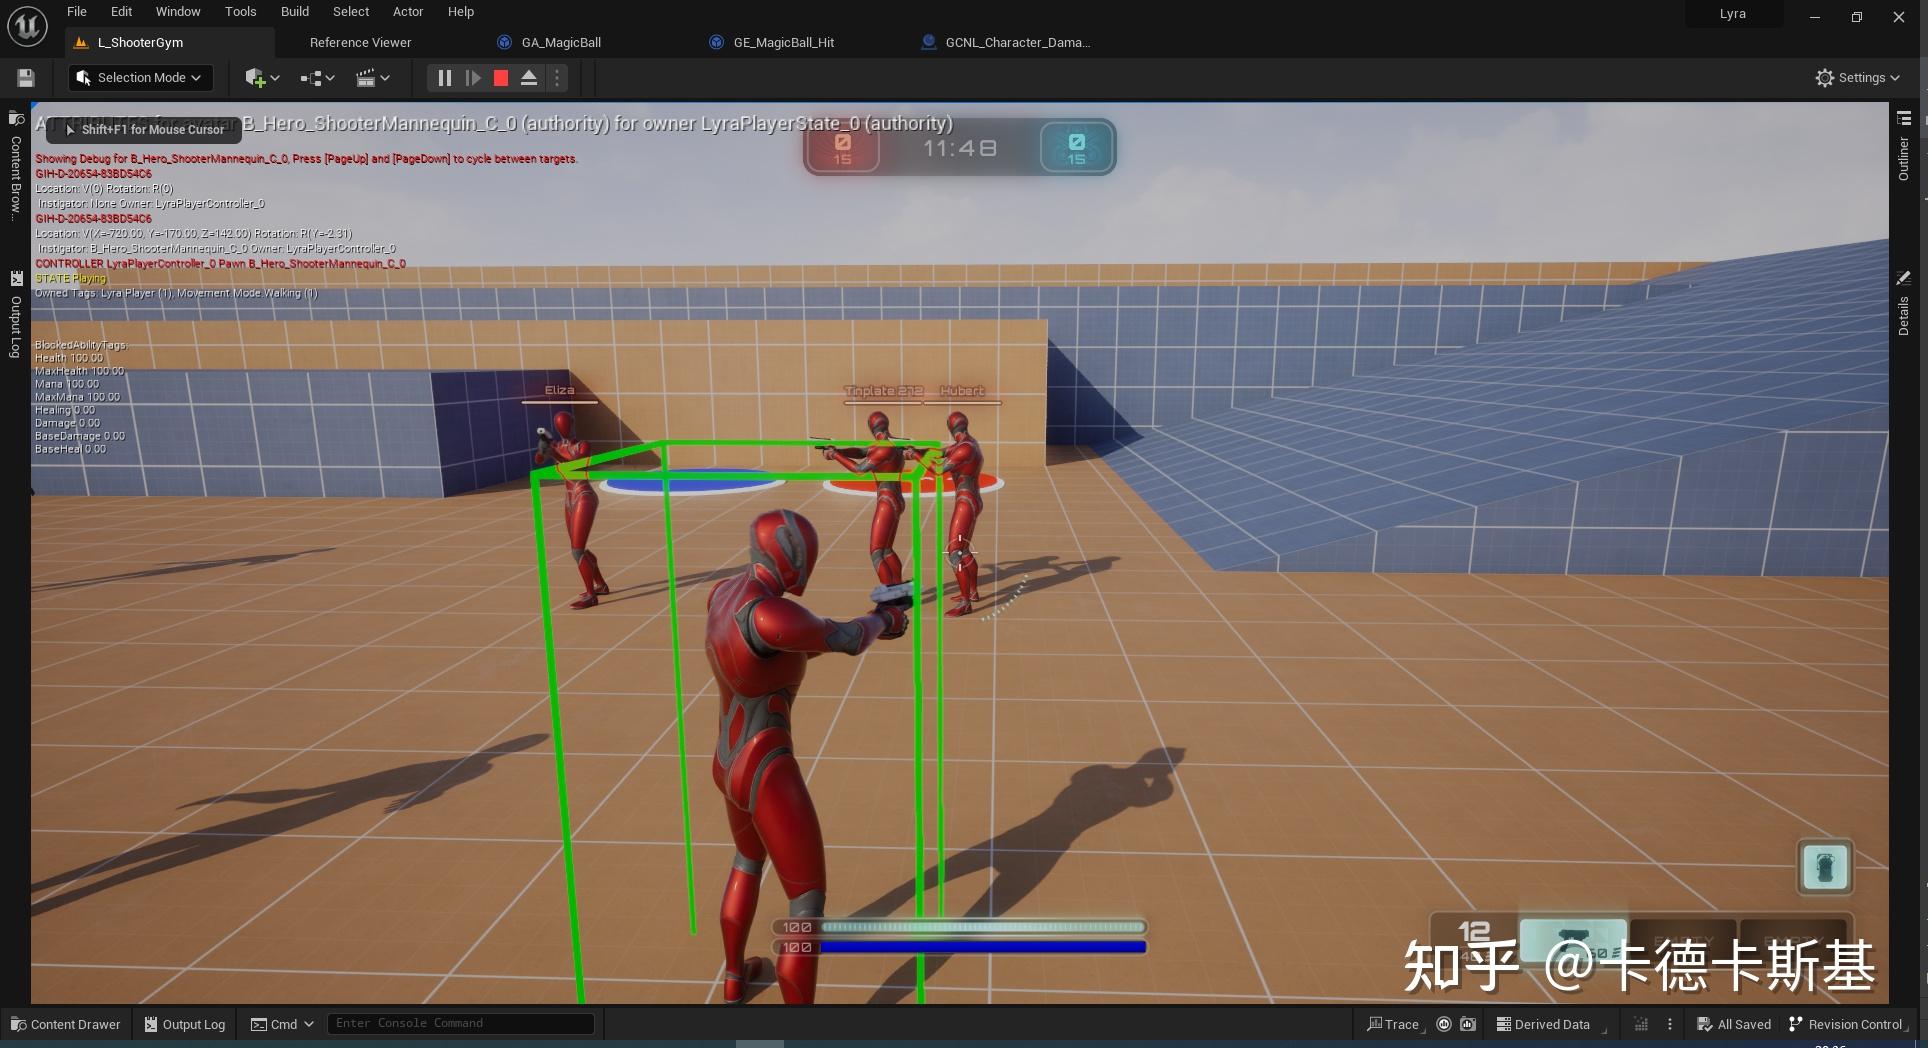
Task: Open the Selection Mode dropdown
Action: (141, 78)
